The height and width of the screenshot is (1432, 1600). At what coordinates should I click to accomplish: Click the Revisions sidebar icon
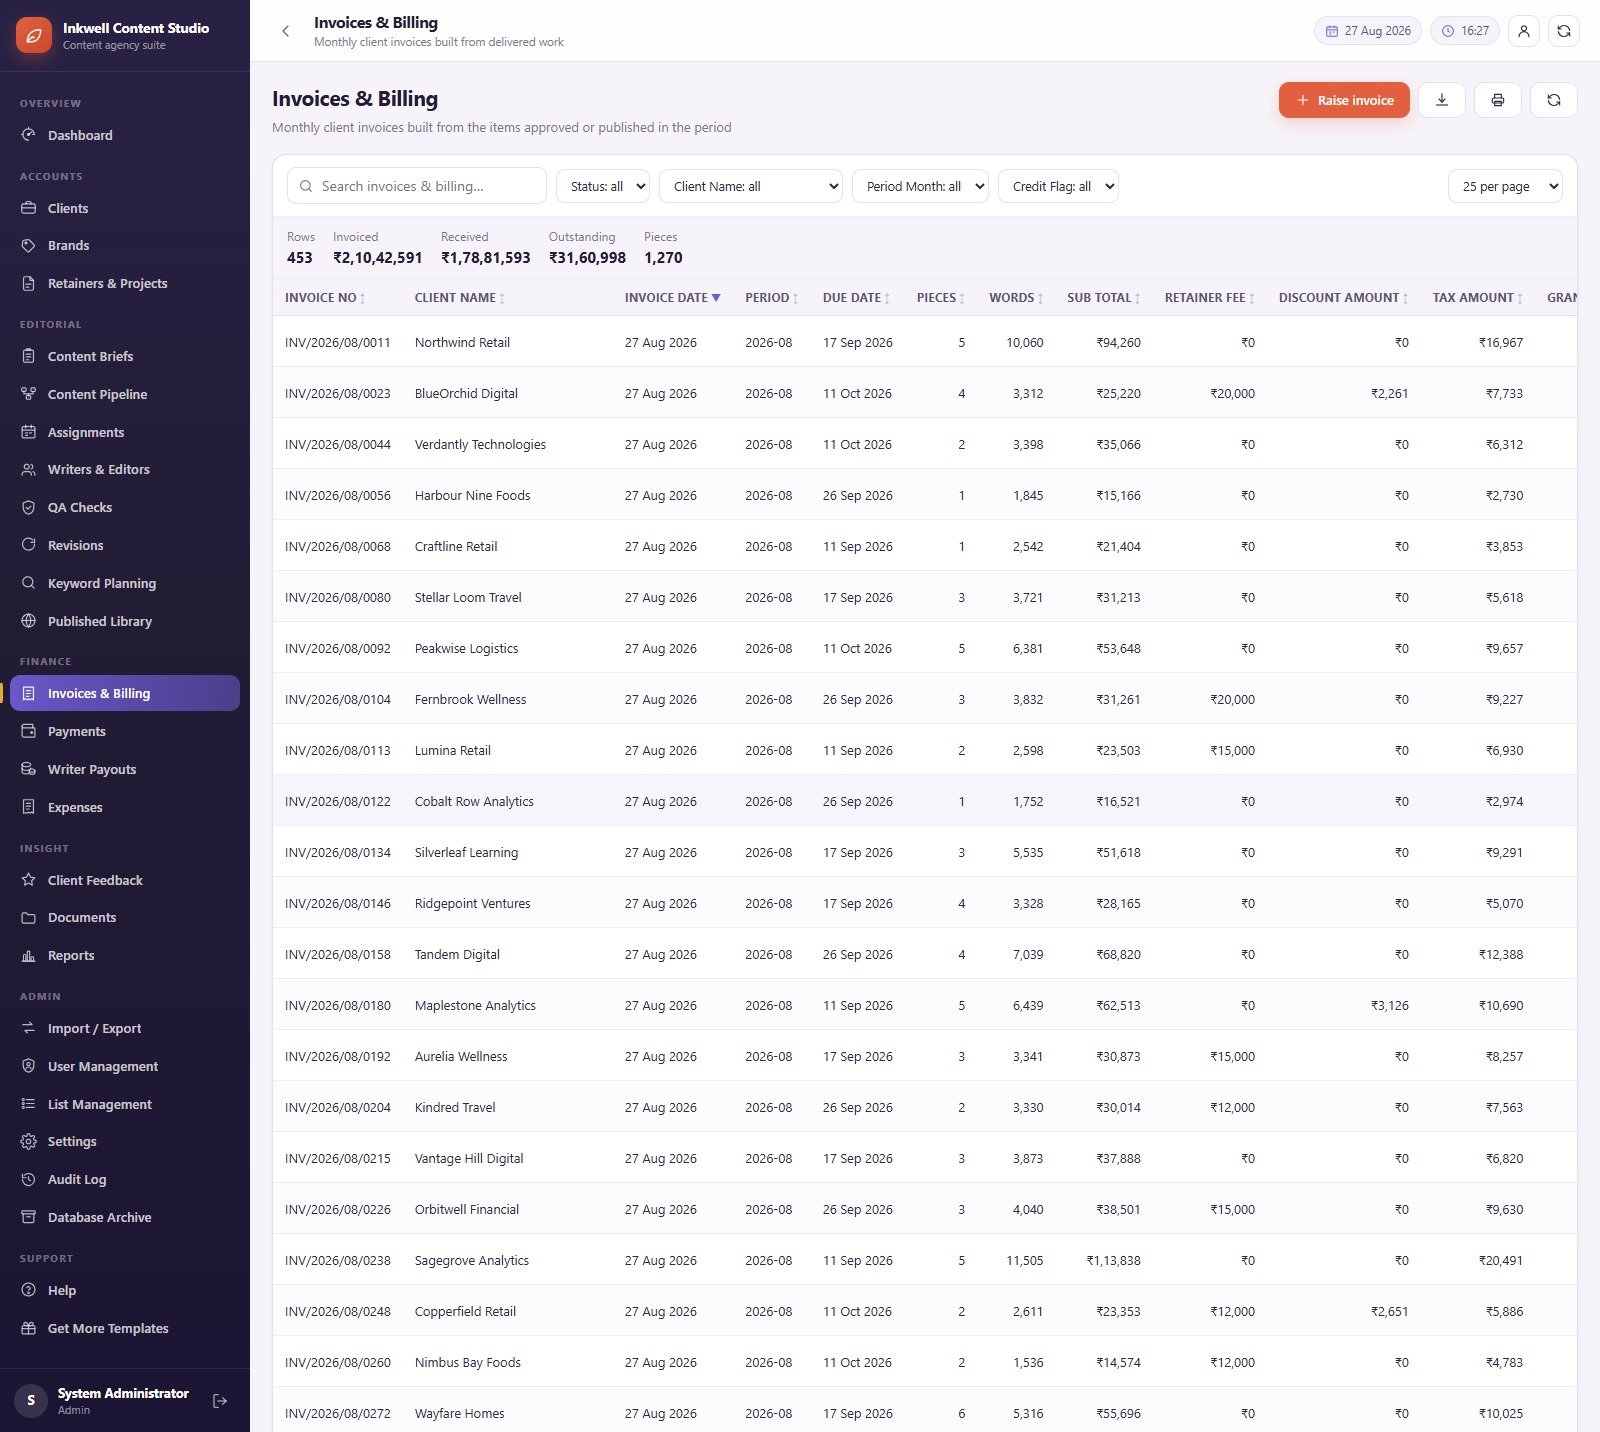click(x=29, y=545)
